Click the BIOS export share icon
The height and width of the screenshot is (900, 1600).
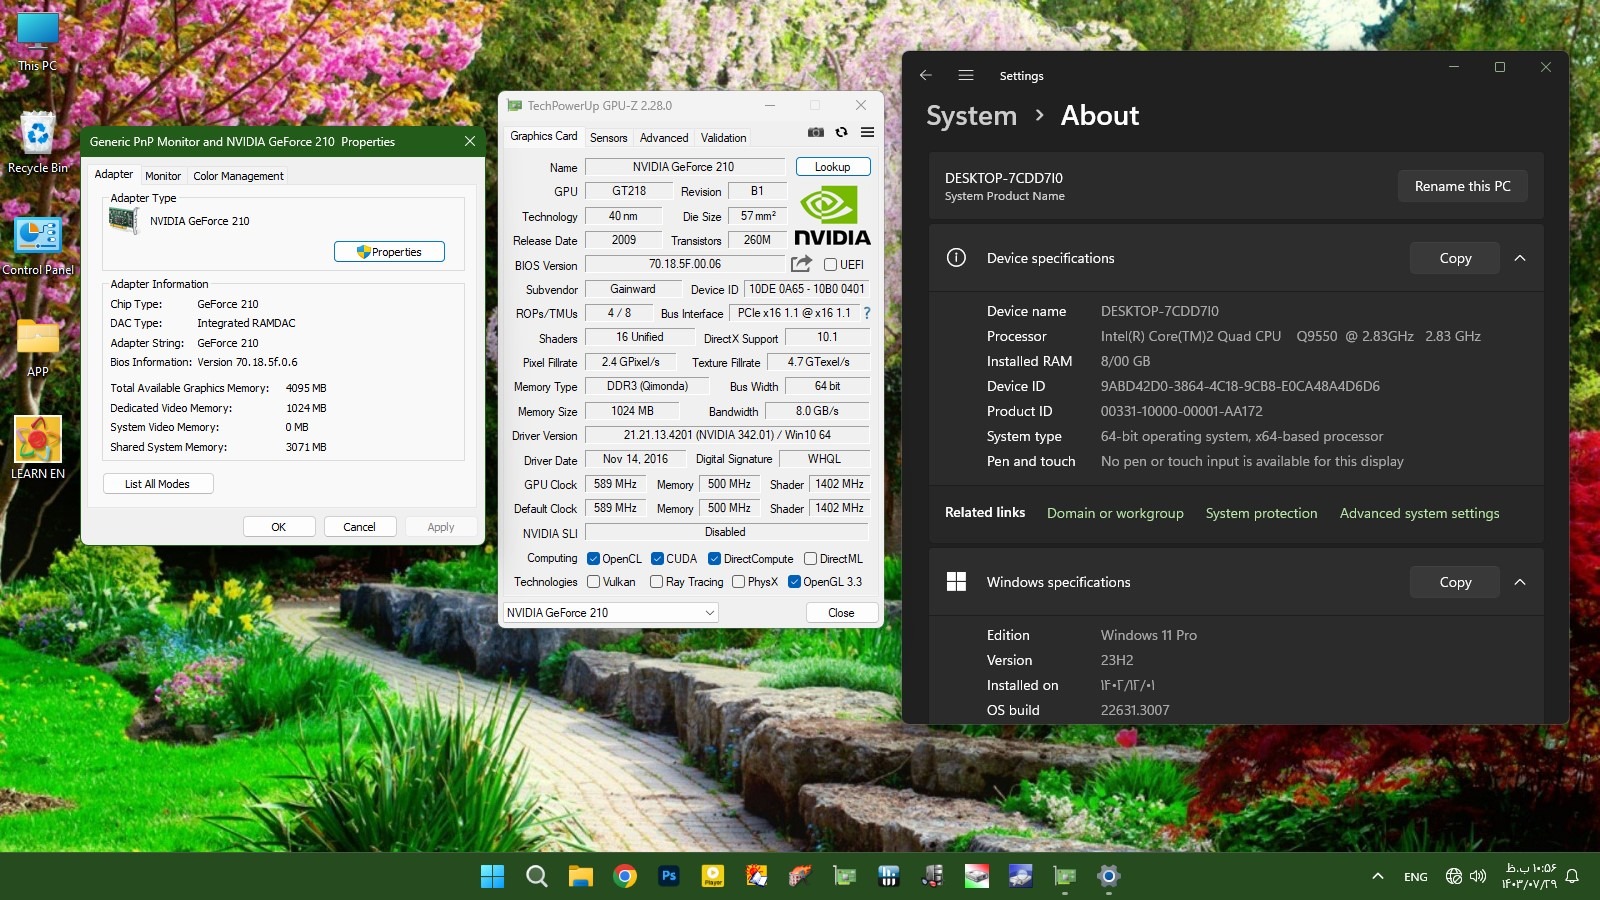coord(801,264)
